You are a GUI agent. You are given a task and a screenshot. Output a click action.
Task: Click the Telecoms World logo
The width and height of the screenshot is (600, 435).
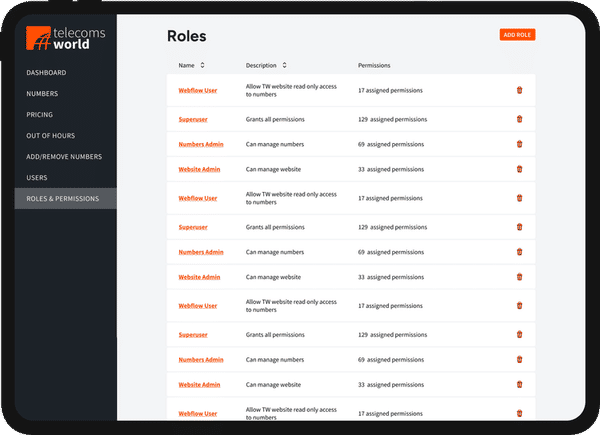[x=65, y=39]
